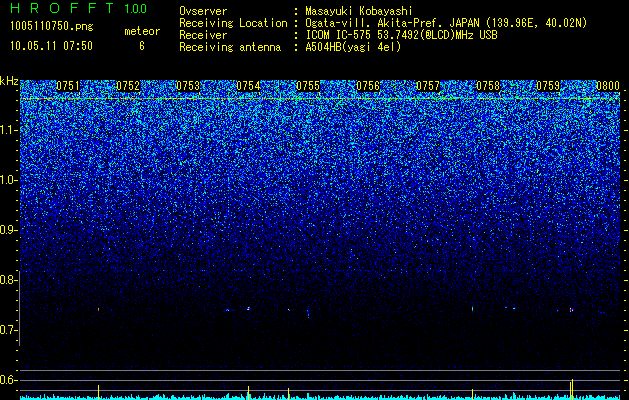Click the 0753 time marker
This screenshot has height=400, width=629.
coord(188,86)
